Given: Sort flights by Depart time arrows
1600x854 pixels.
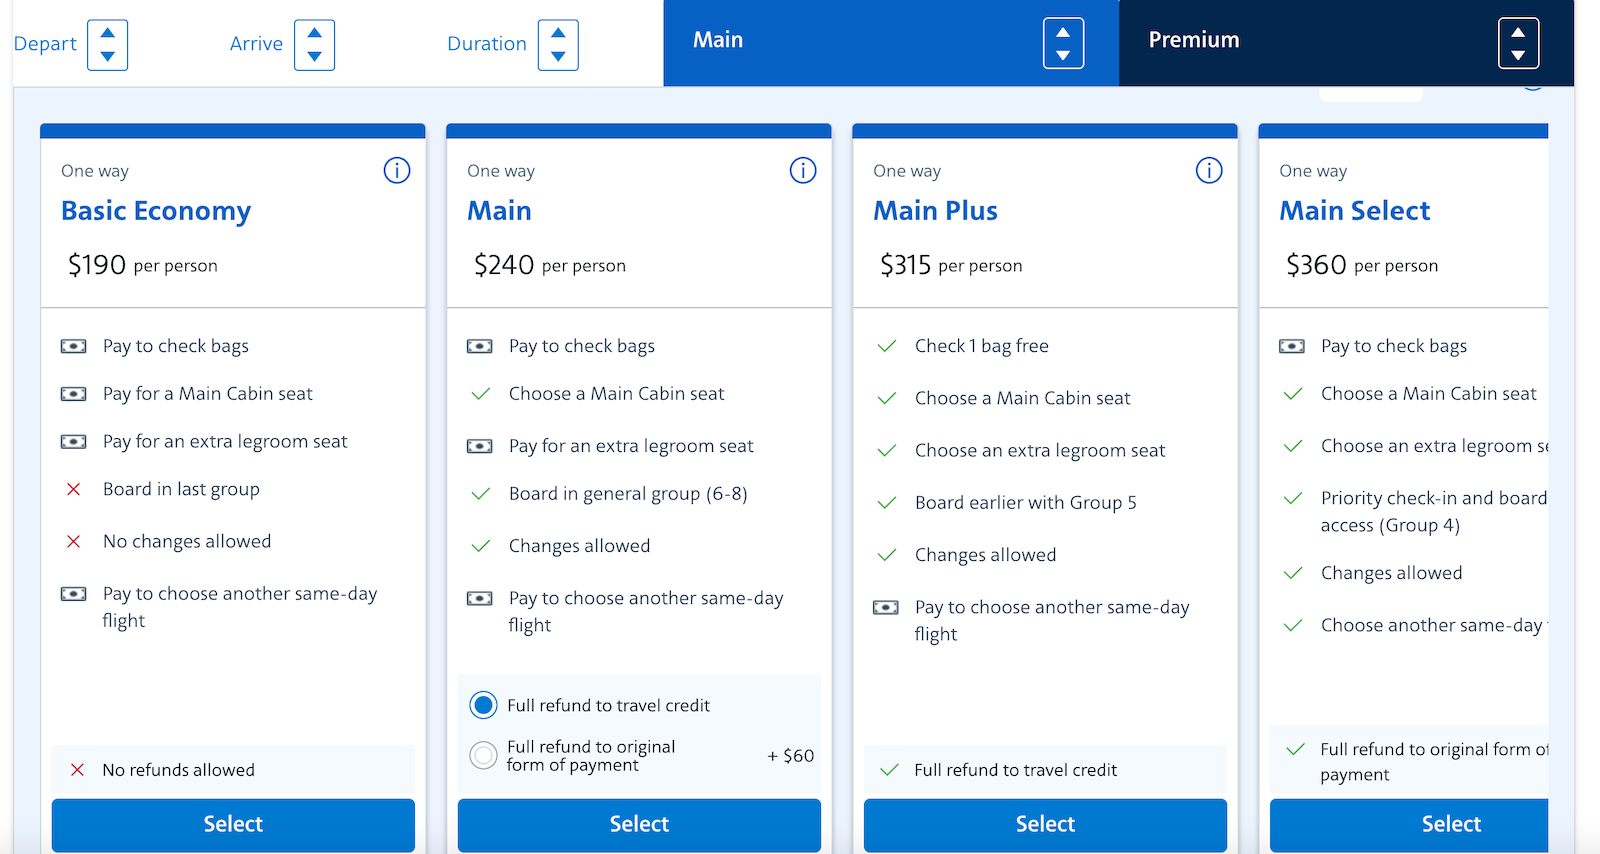Looking at the screenshot, I should point(108,45).
